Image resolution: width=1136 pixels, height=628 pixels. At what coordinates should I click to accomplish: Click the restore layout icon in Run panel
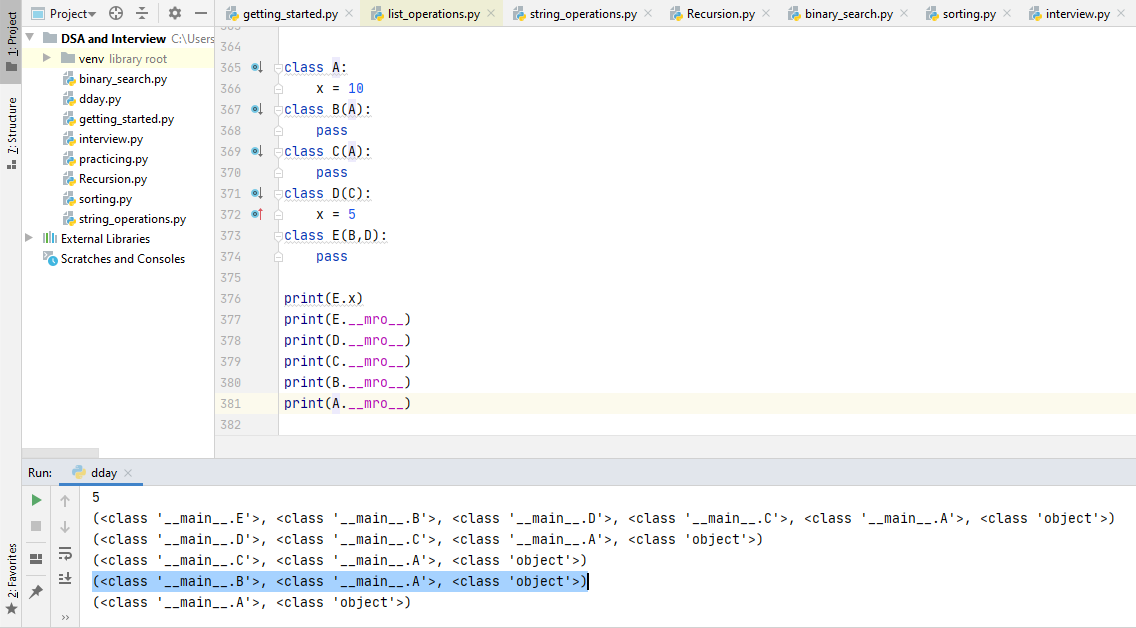point(37,558)
